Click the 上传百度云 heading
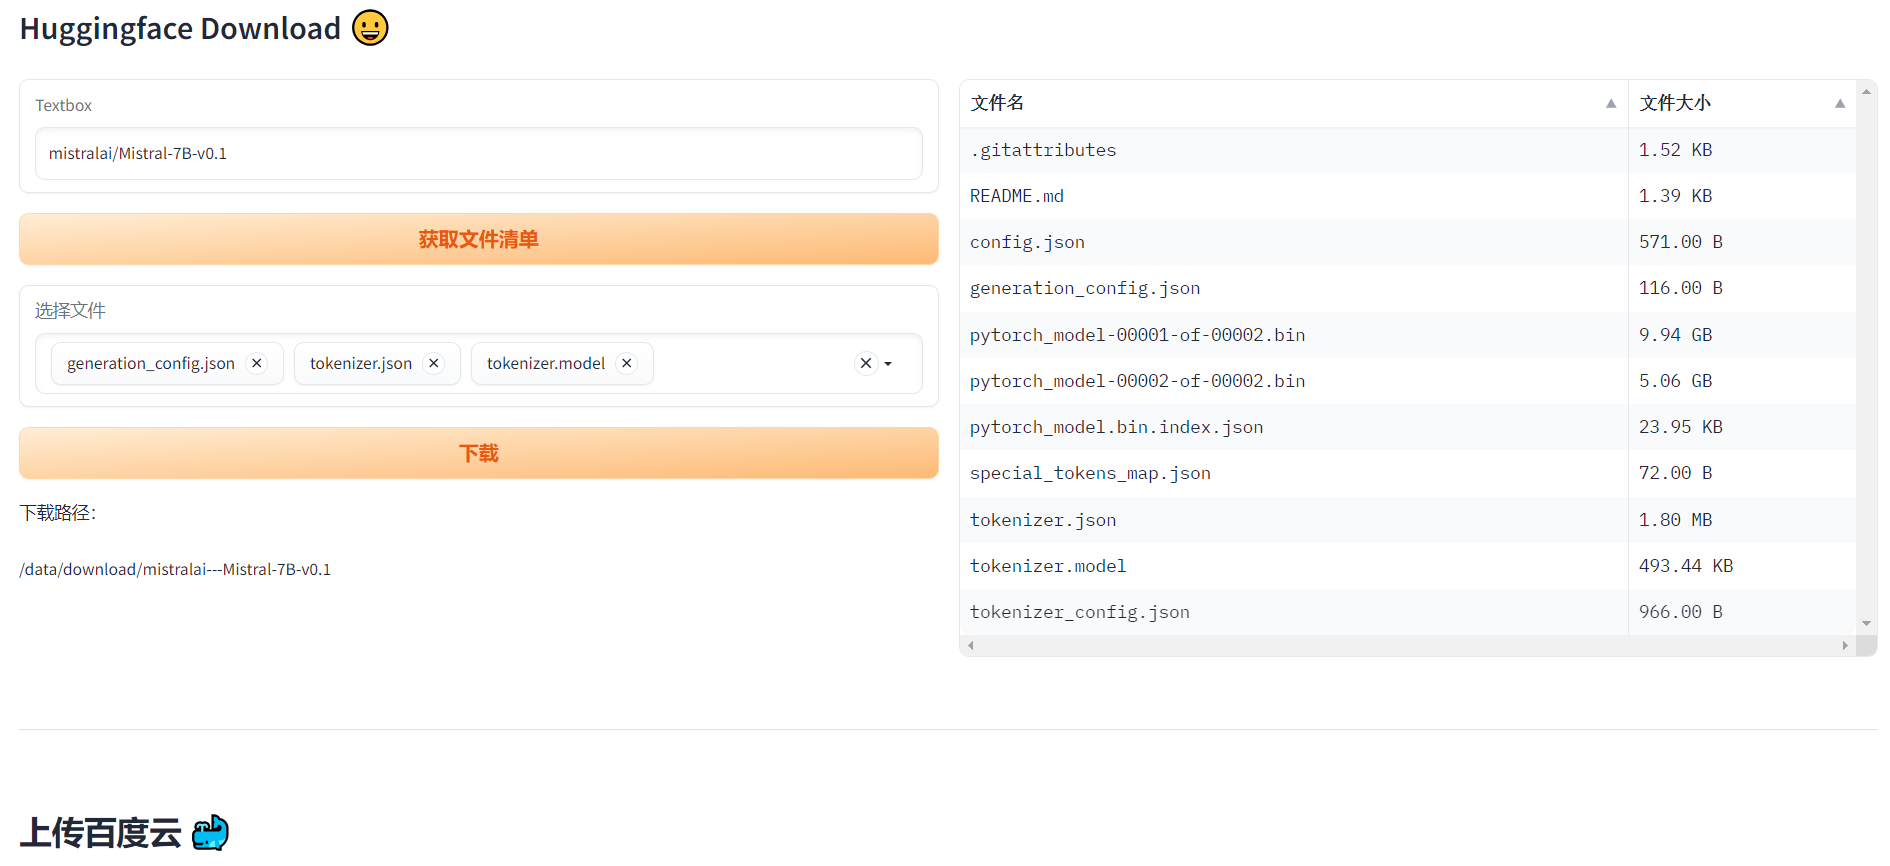This screenshot has width=1890, height=866. point(124,832)
